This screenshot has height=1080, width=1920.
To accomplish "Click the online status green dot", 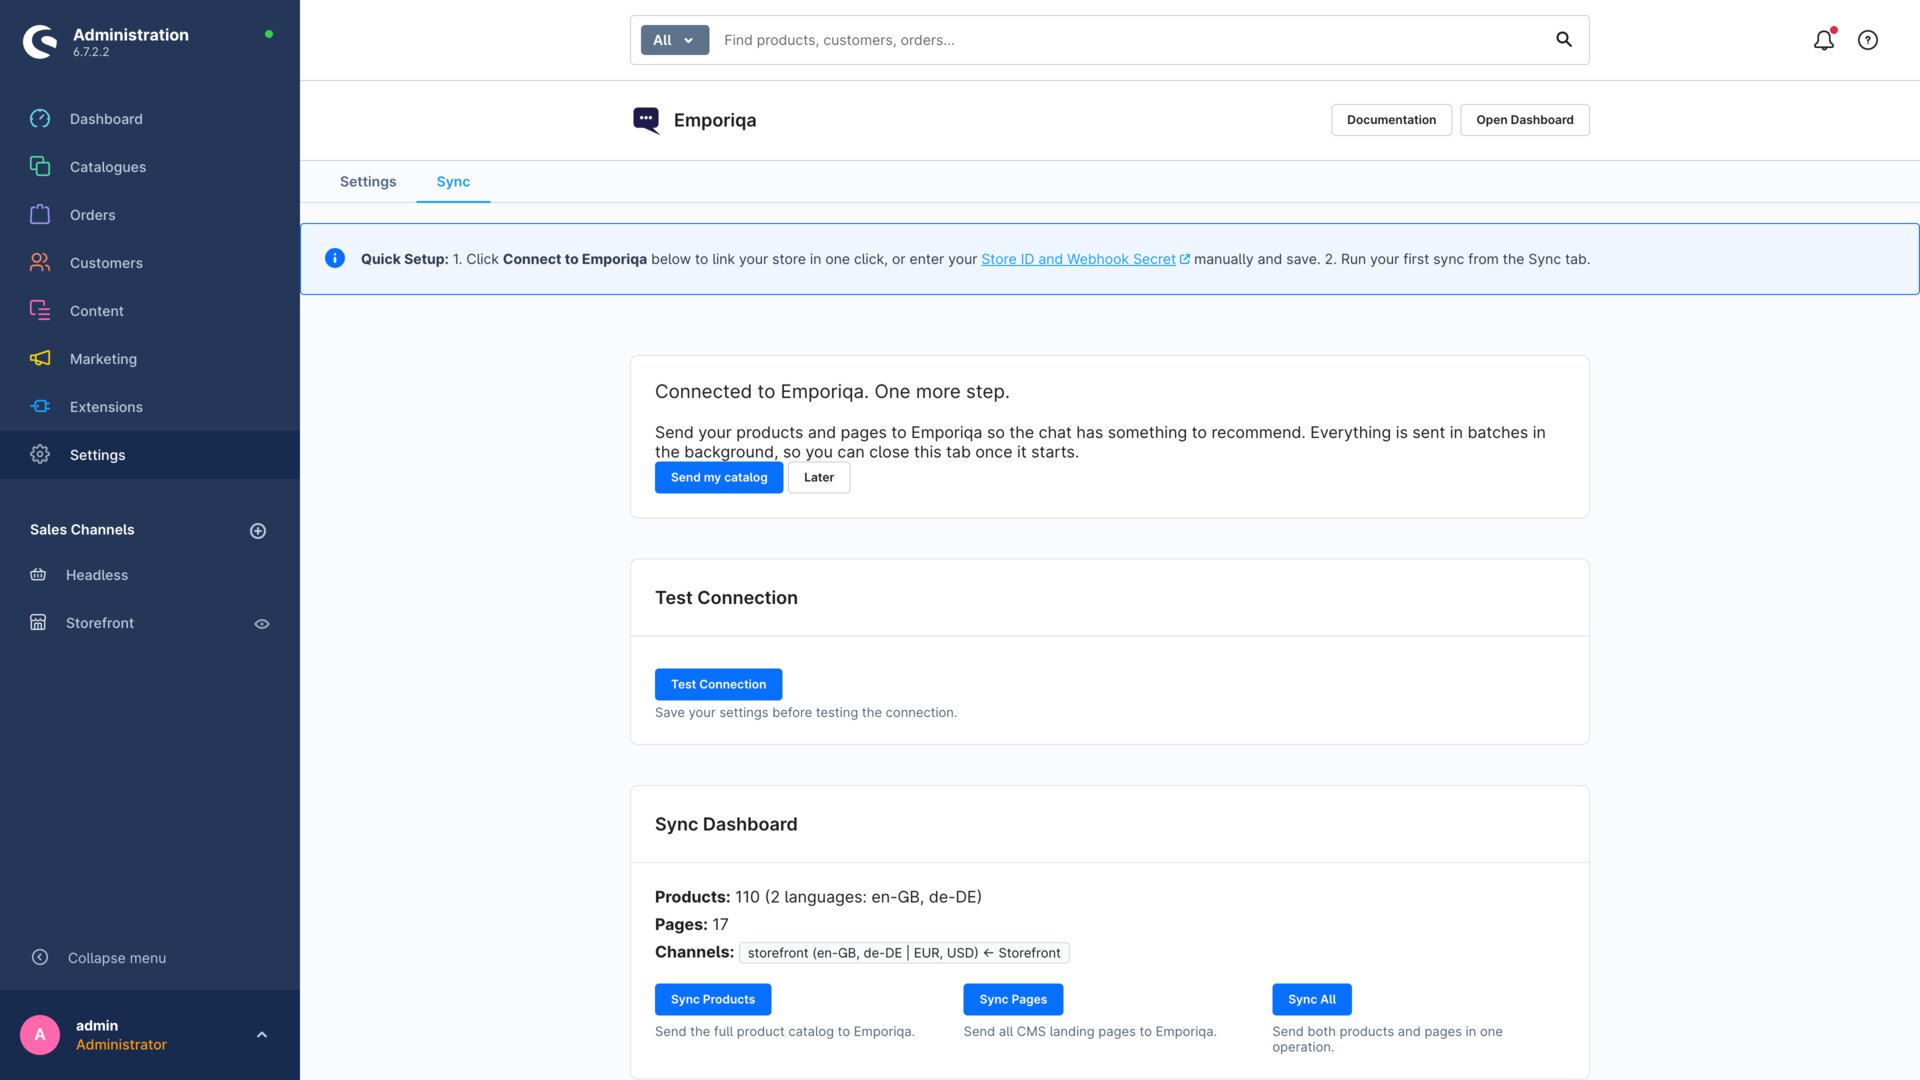I will point(269,34).
